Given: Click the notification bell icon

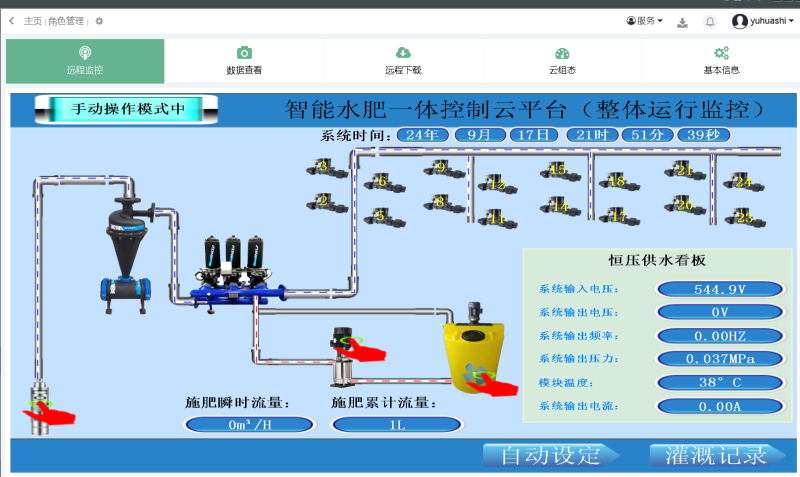Looking at the screenshot, I should [x=710, y=21].
